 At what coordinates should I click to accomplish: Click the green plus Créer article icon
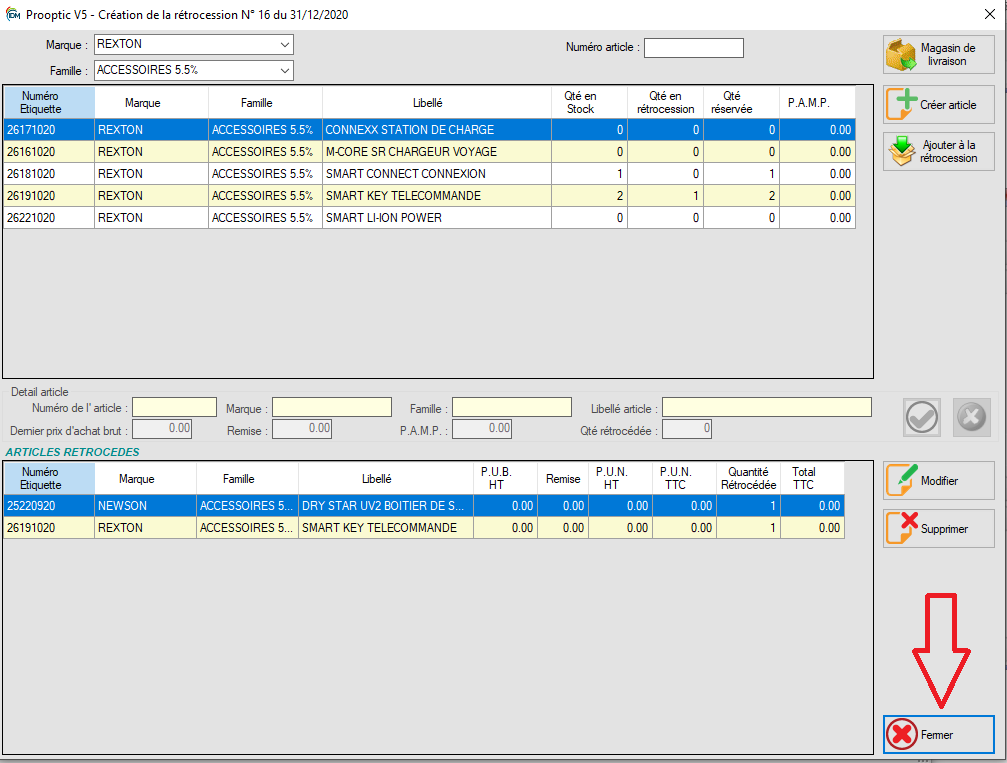tap(902, 104)
